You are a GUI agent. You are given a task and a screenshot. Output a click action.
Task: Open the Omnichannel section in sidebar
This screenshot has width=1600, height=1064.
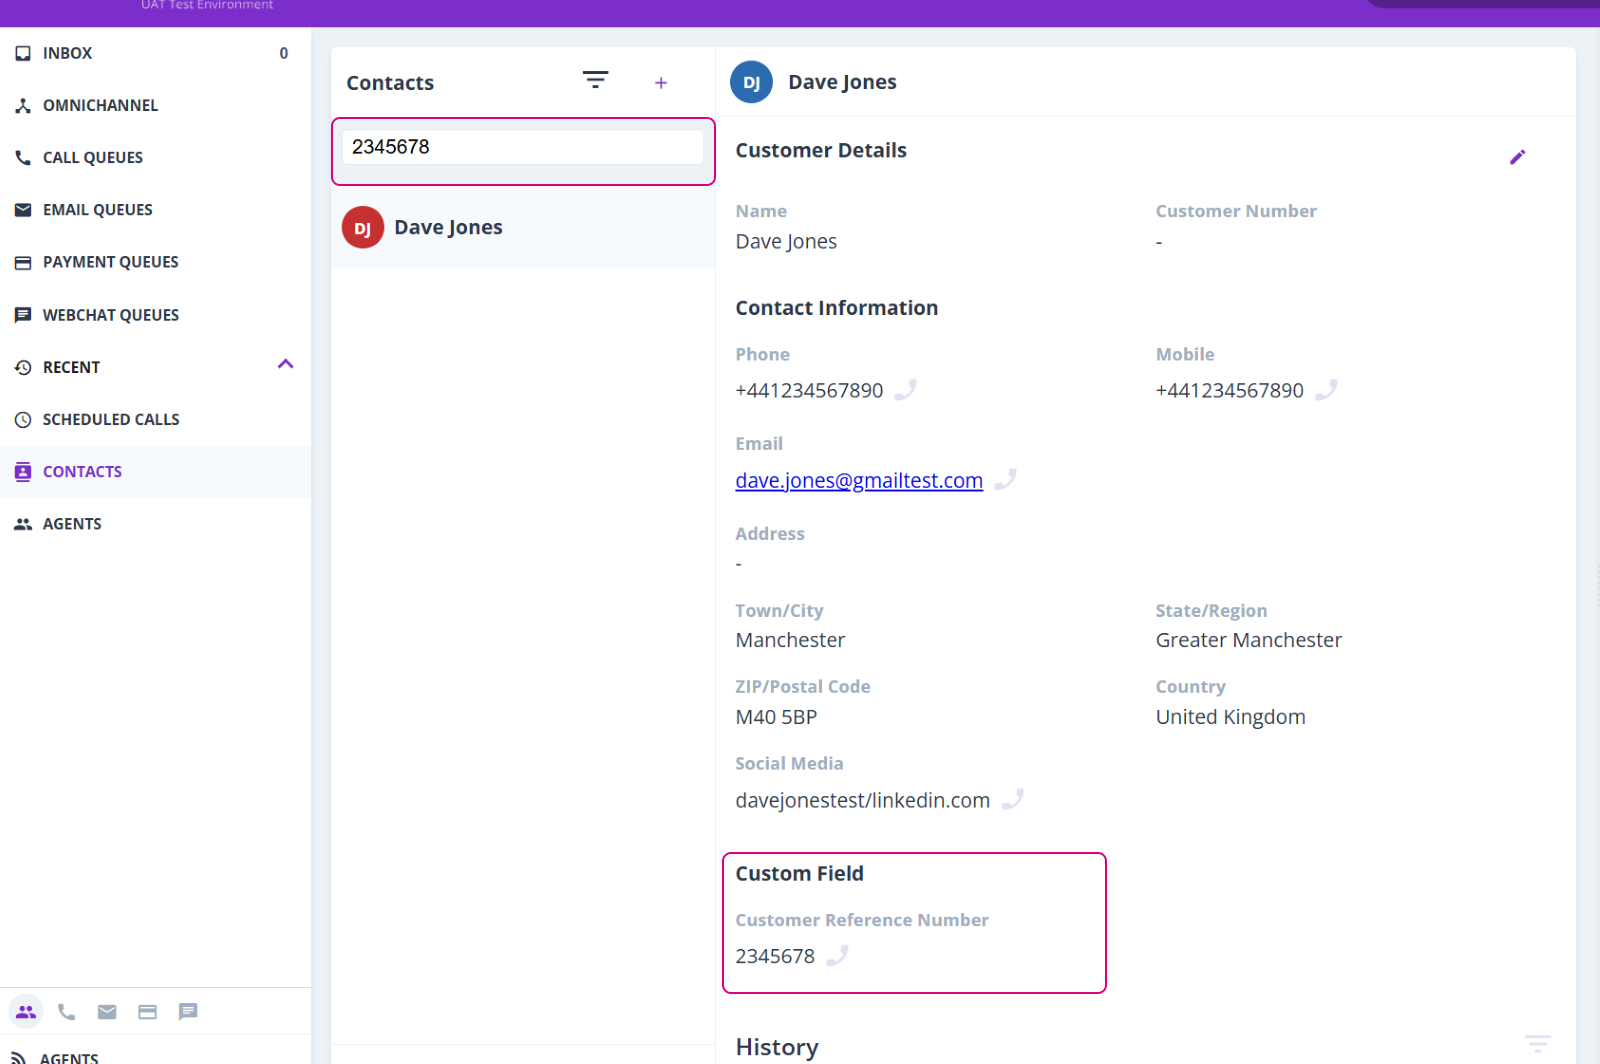tap(100, 105)
